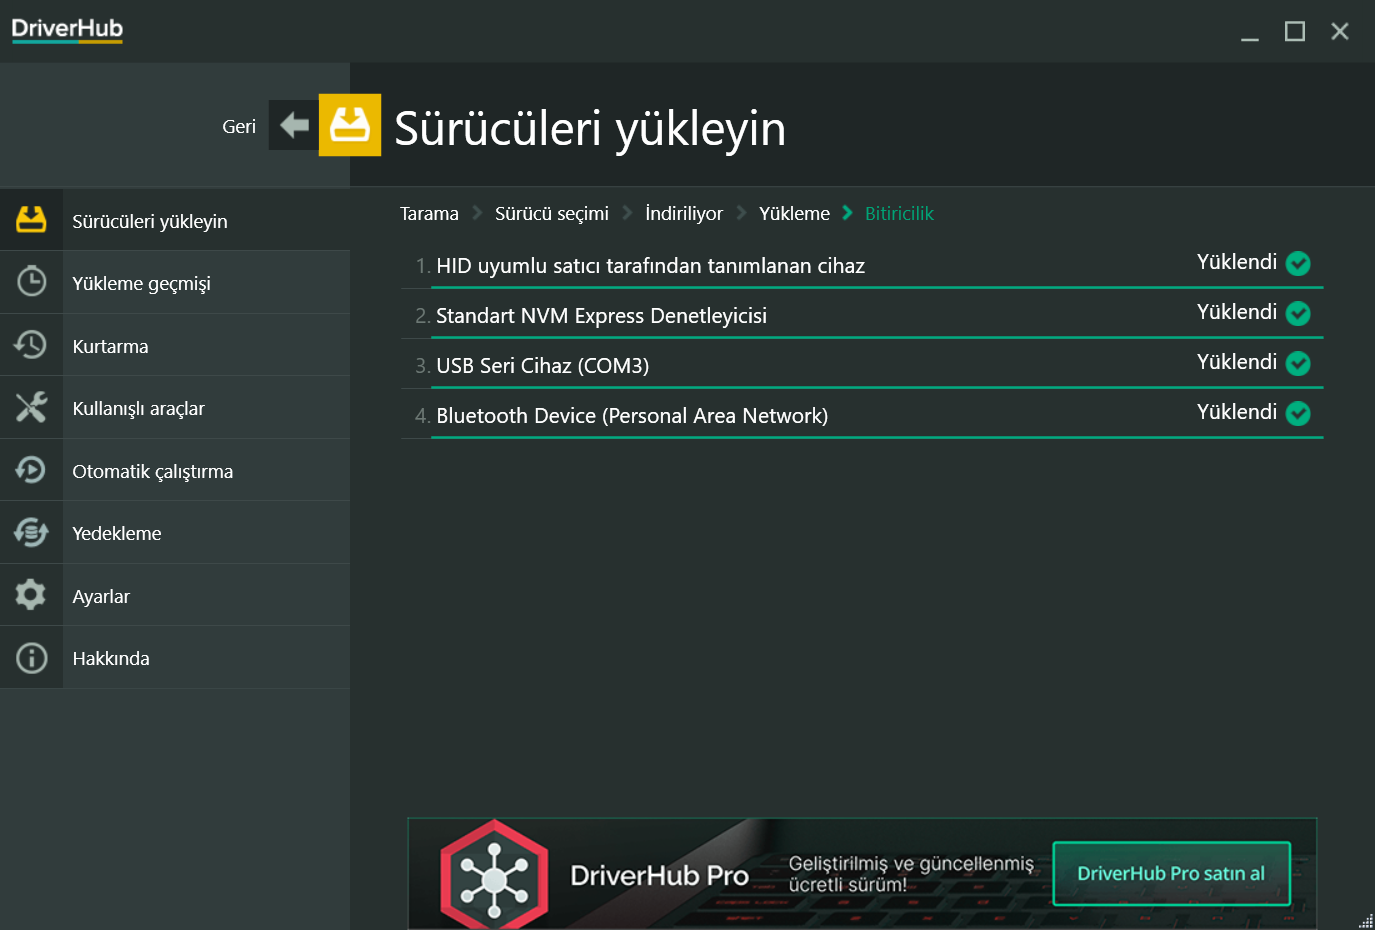Click DriverHub Pro satın al button
The image size is (1375, 930).
click(1171, 873)
